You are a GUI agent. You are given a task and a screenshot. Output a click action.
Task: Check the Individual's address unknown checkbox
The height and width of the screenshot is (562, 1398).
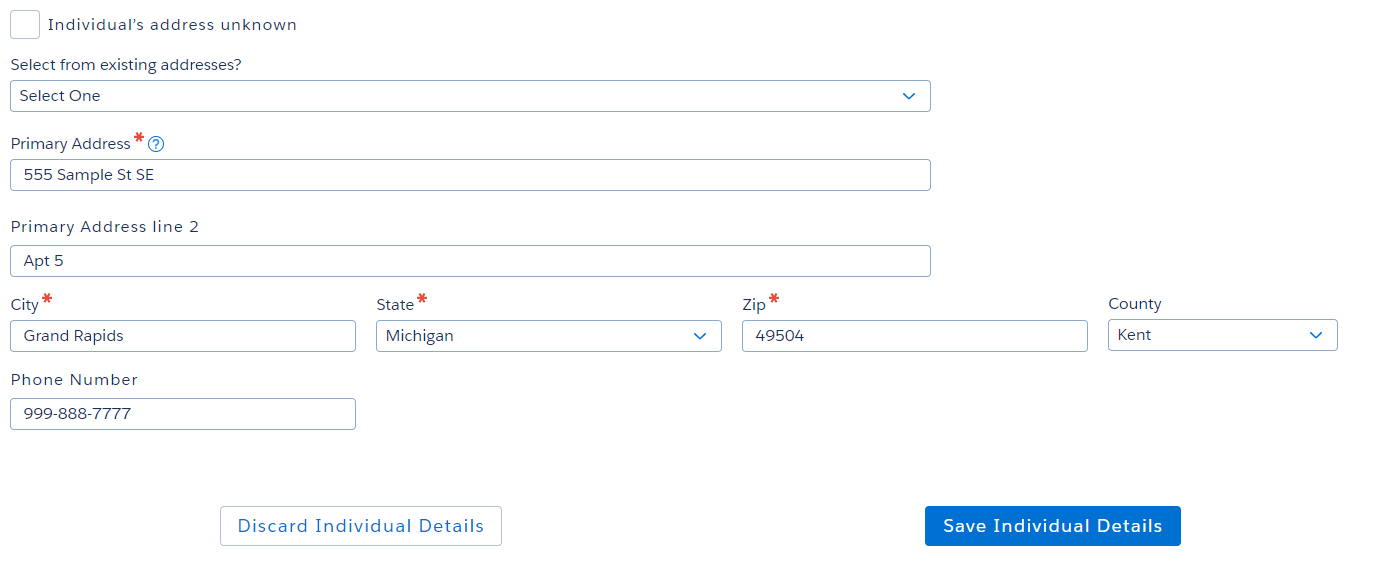pos(25,25)
